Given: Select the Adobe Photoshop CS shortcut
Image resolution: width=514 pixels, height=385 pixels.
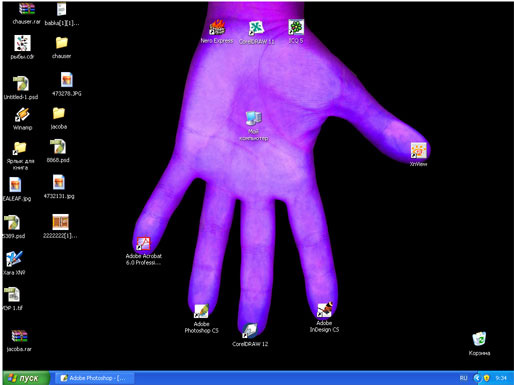Looking at the screenshot, I should click(201, 311).
